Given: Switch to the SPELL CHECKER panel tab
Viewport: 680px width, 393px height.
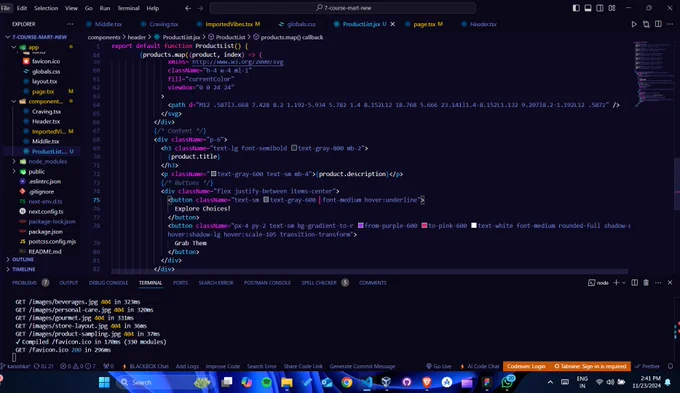Looking at the screenshot, I should pos(319,283).
